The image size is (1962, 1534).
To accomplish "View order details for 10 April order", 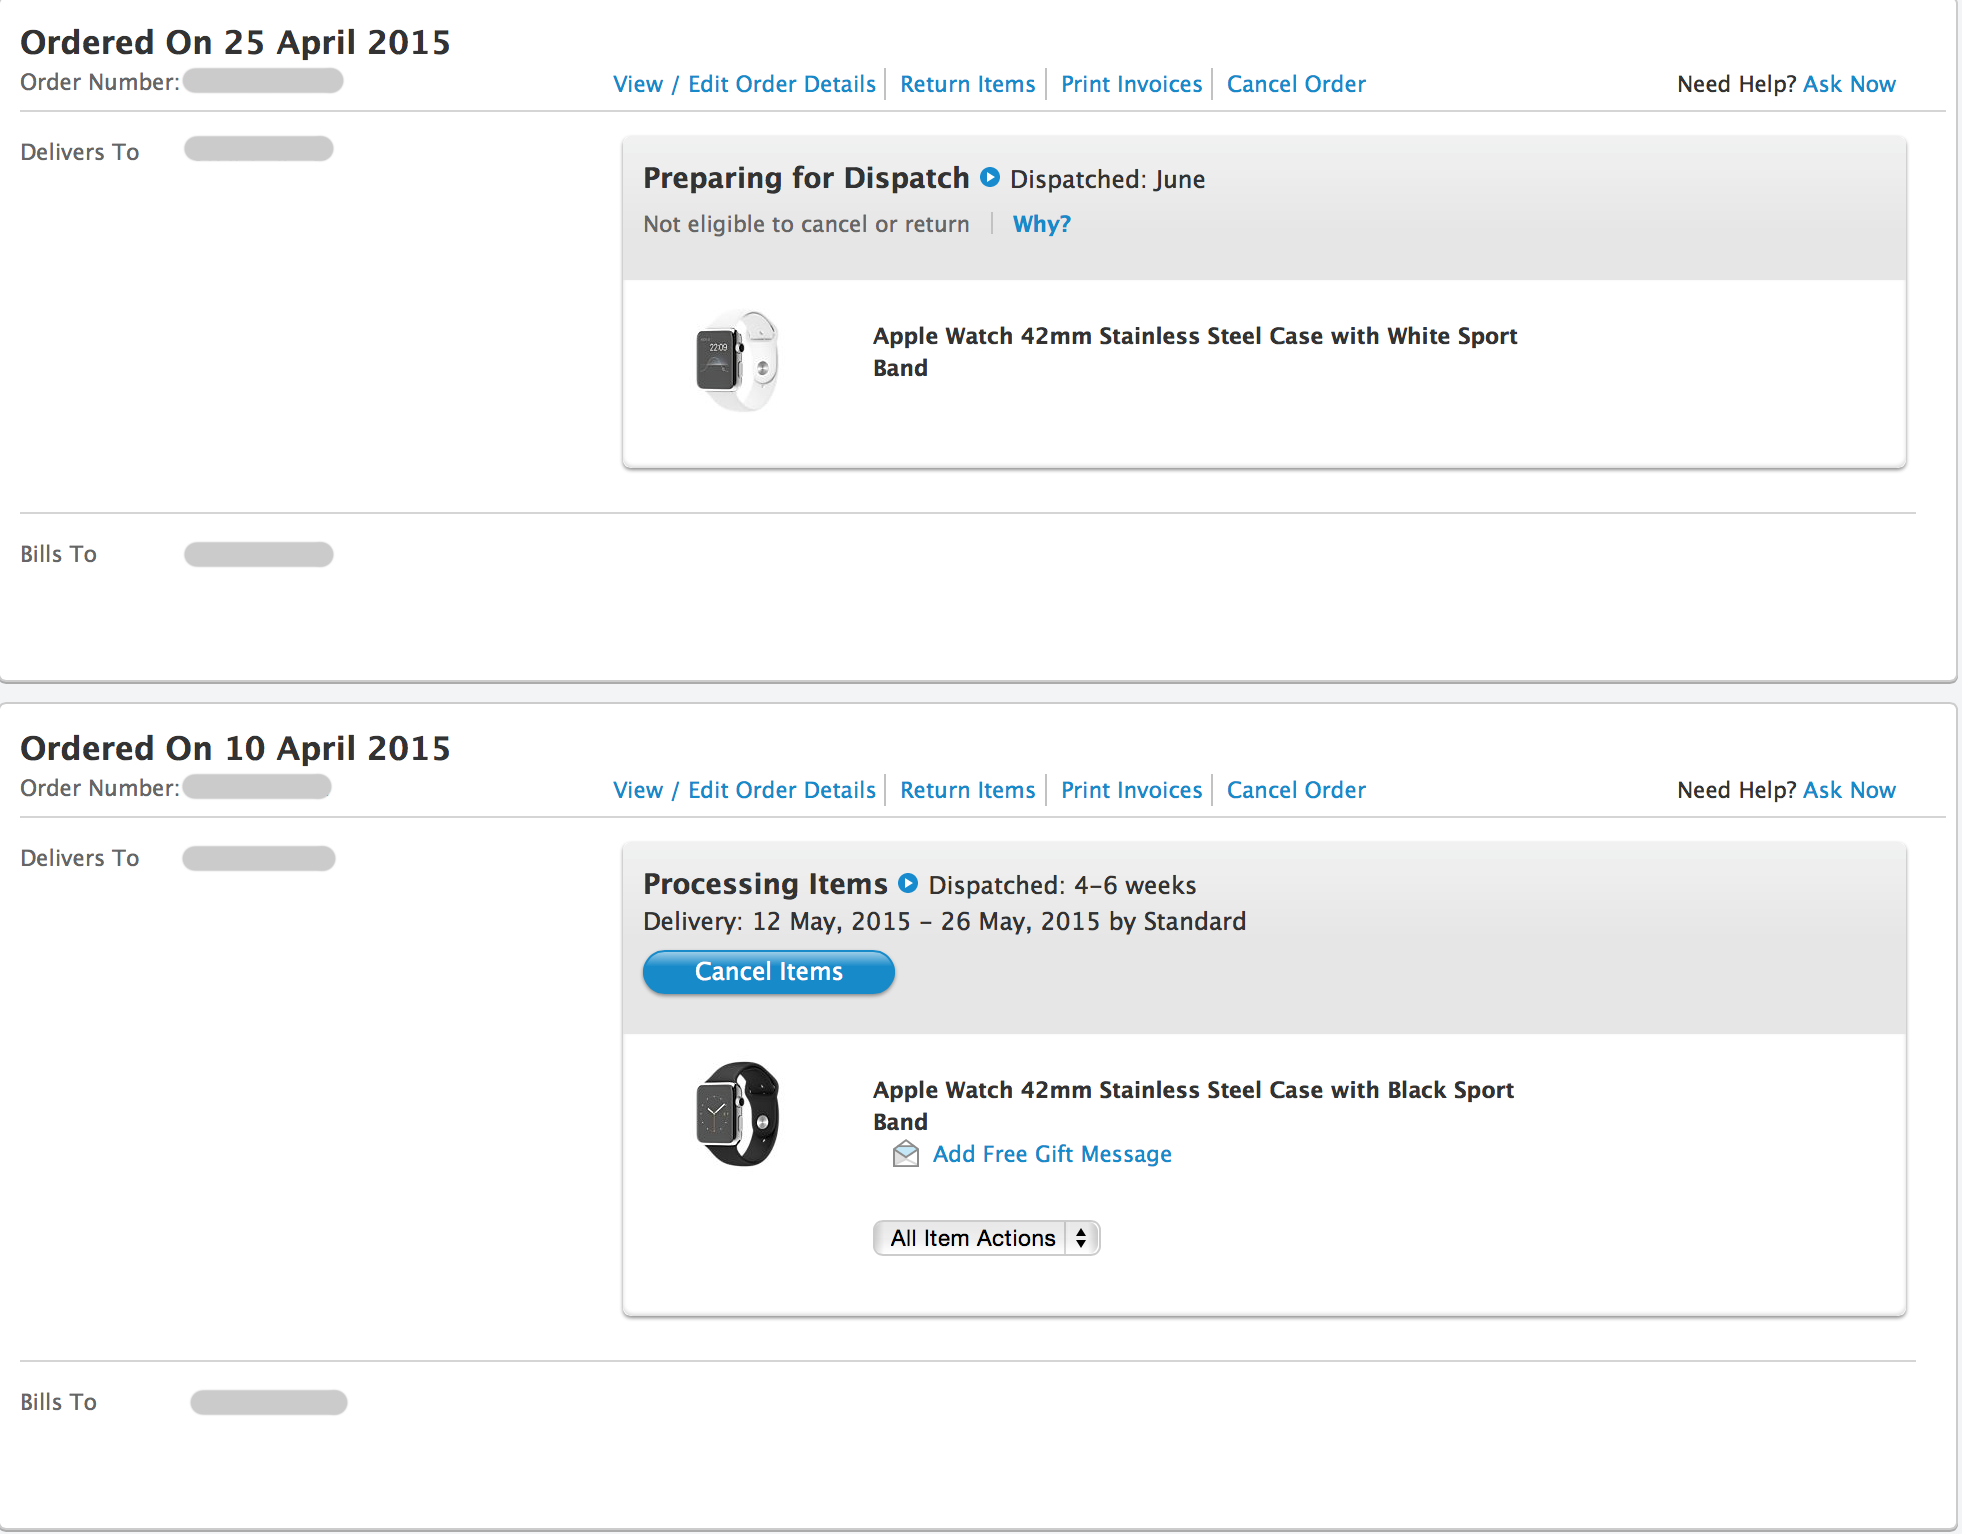I will point(744,790).
